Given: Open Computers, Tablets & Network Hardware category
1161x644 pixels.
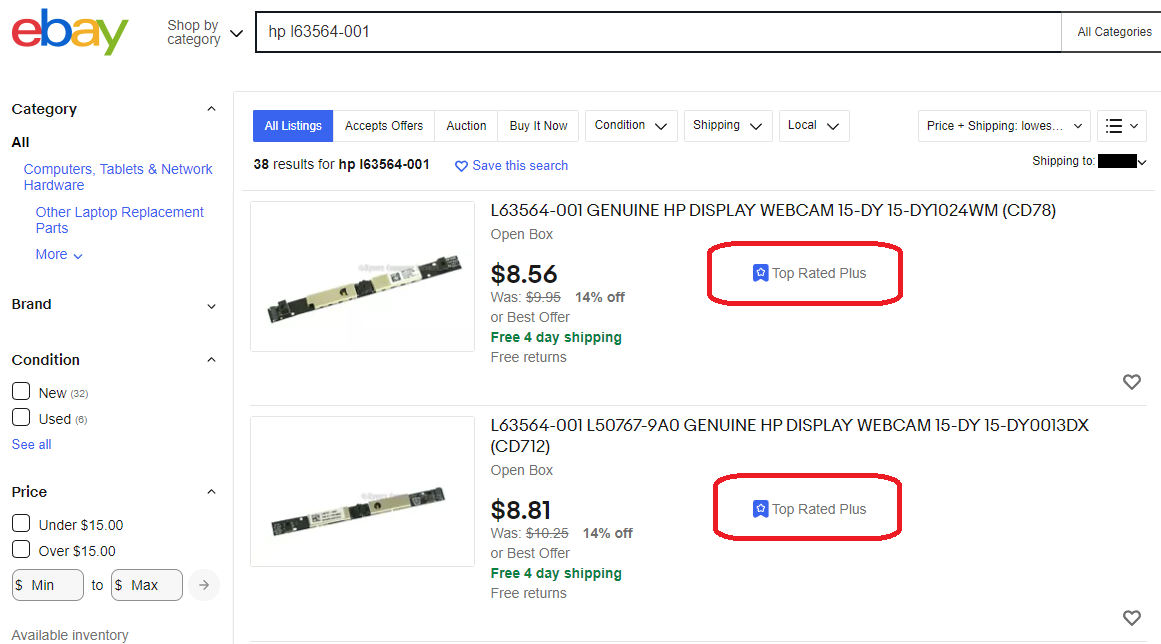Looking at the screenshot, I should coord(118,177).
